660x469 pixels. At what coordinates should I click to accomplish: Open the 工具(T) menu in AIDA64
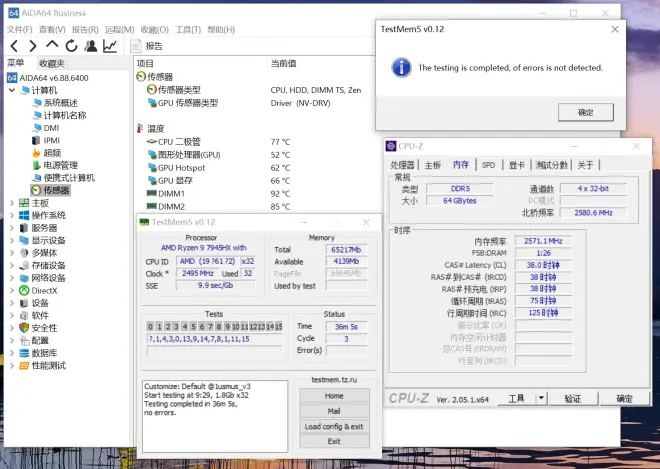[x=188, y=30]
